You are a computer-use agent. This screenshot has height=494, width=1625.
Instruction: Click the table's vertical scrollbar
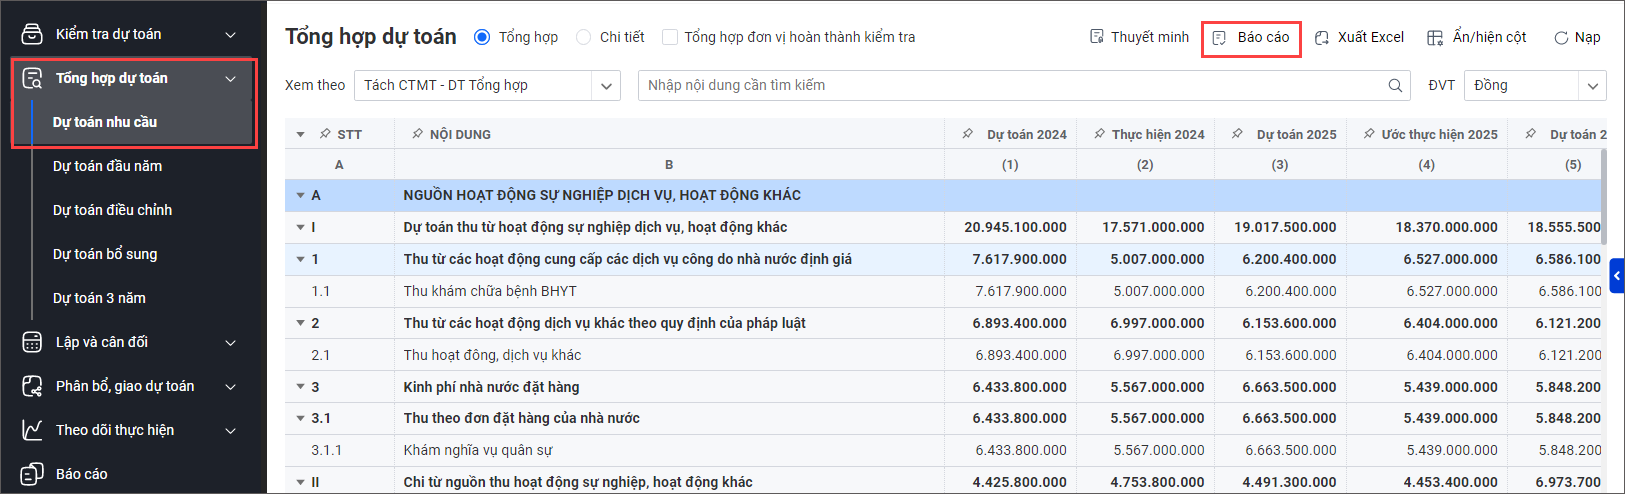pyautogui.click(x=1603, y=190)
